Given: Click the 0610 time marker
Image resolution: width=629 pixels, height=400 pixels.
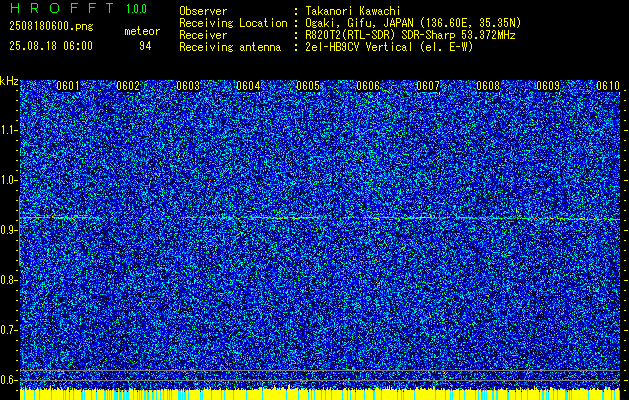Looking at the screenshot, I should pyautogui.click(x=608, y=86).
